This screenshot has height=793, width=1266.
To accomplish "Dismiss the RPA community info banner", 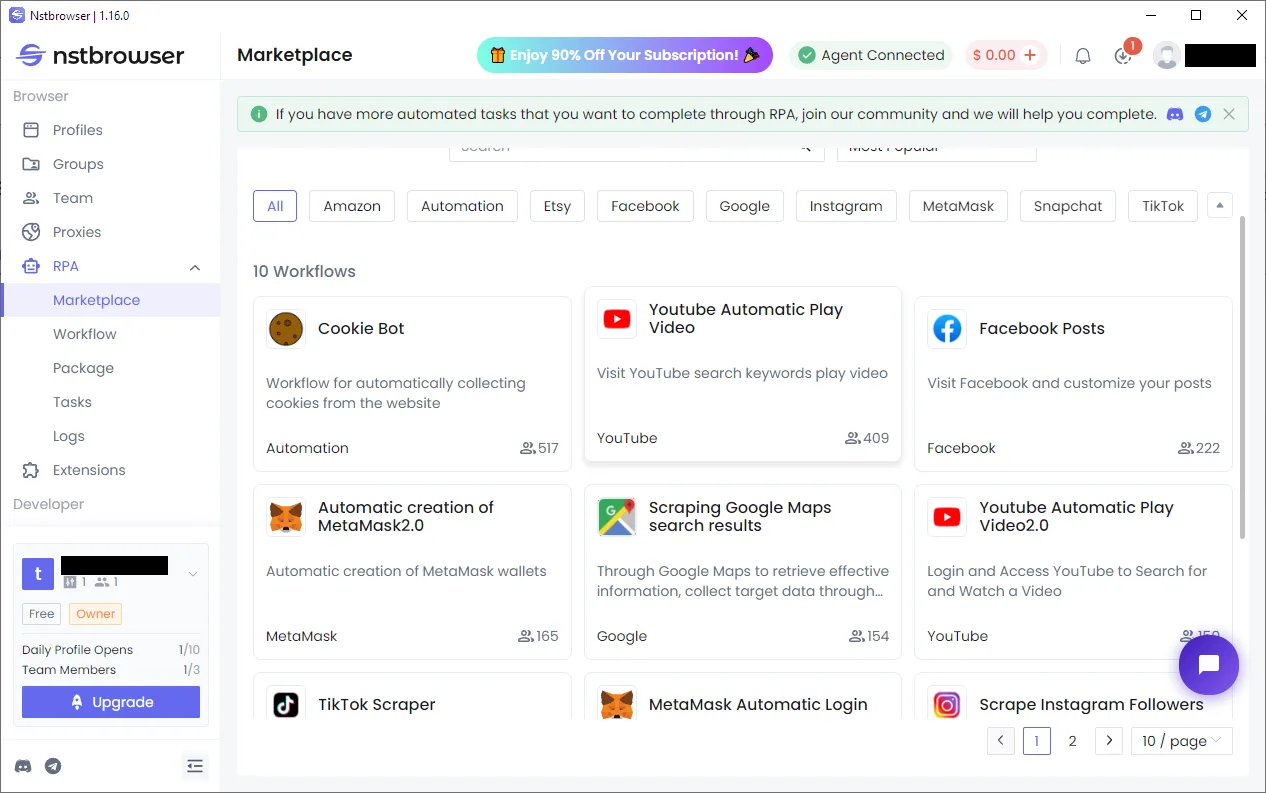I will 1229,114.
